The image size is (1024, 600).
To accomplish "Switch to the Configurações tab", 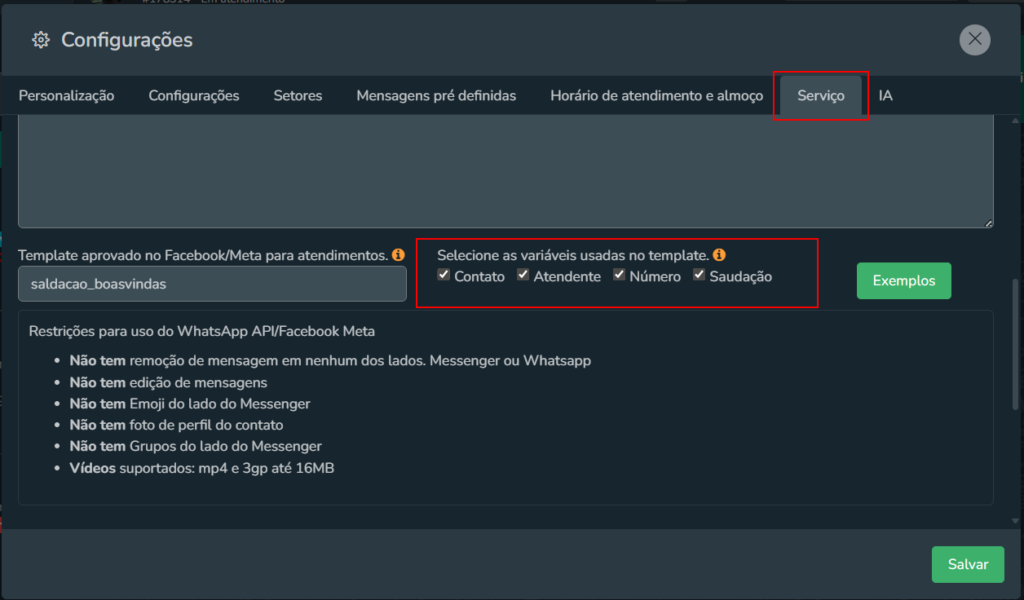I will (x=194, y=96).
